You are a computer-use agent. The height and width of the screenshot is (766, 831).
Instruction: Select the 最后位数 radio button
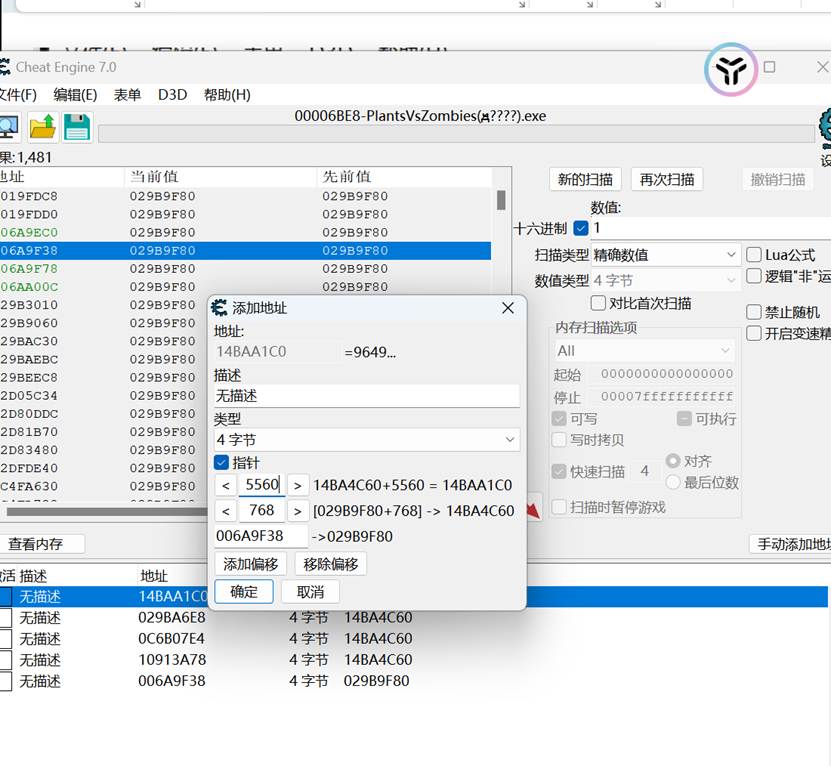673,482
